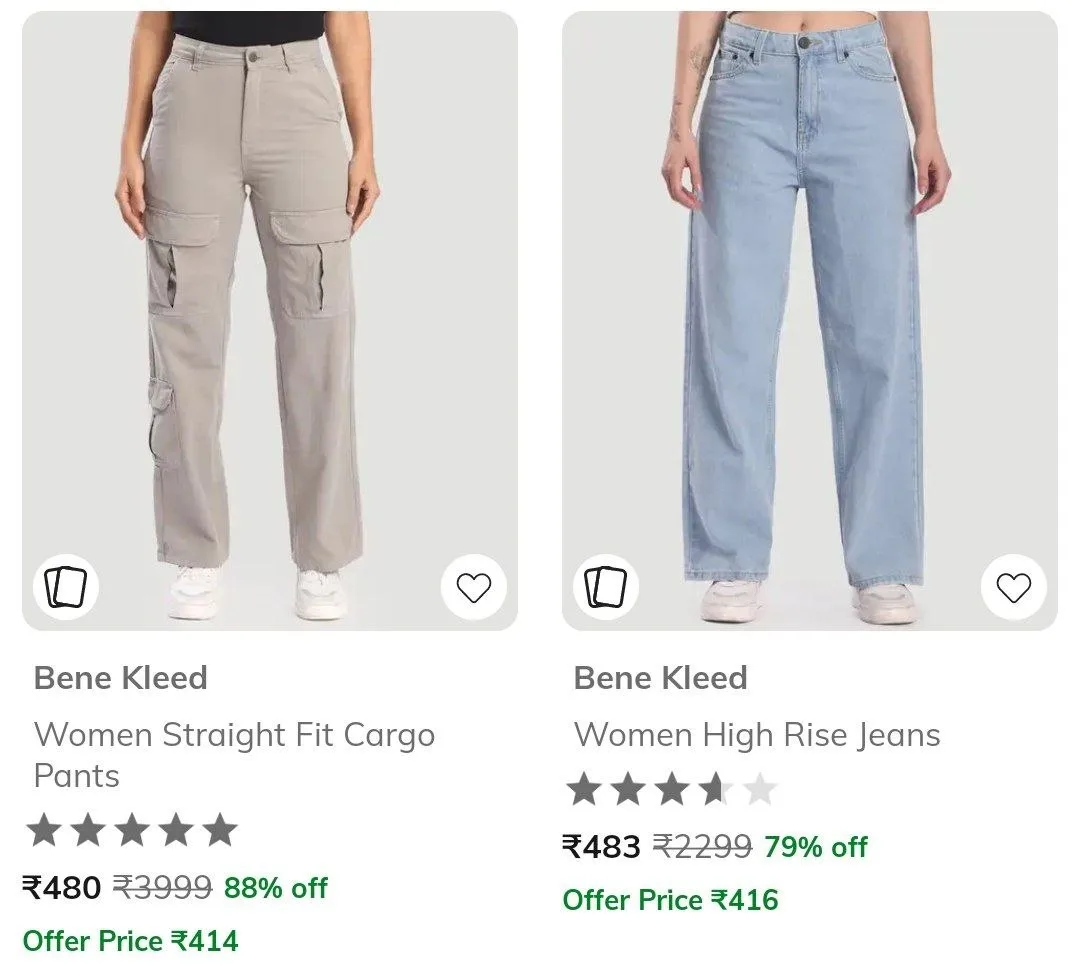Open similar items icon on the cargo pants image
1079x969 pixels.
tap(66, 587)
